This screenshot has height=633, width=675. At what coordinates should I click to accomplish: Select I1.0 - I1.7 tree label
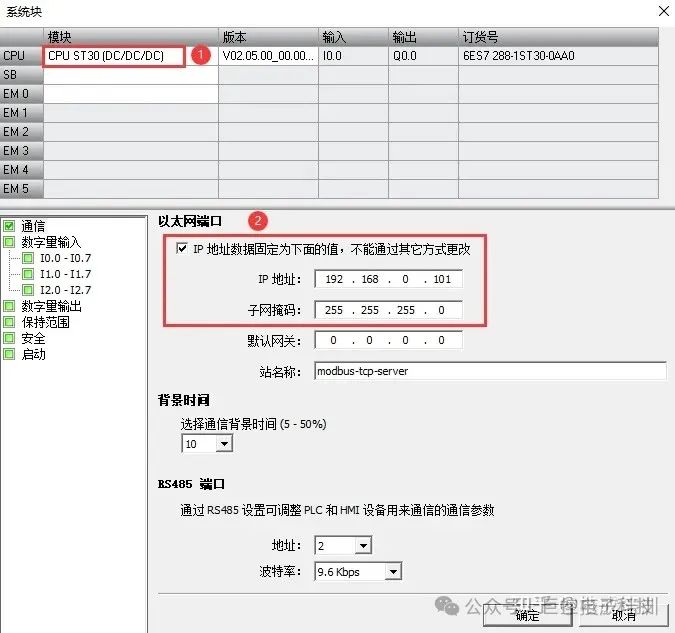(x=65, y=274)
